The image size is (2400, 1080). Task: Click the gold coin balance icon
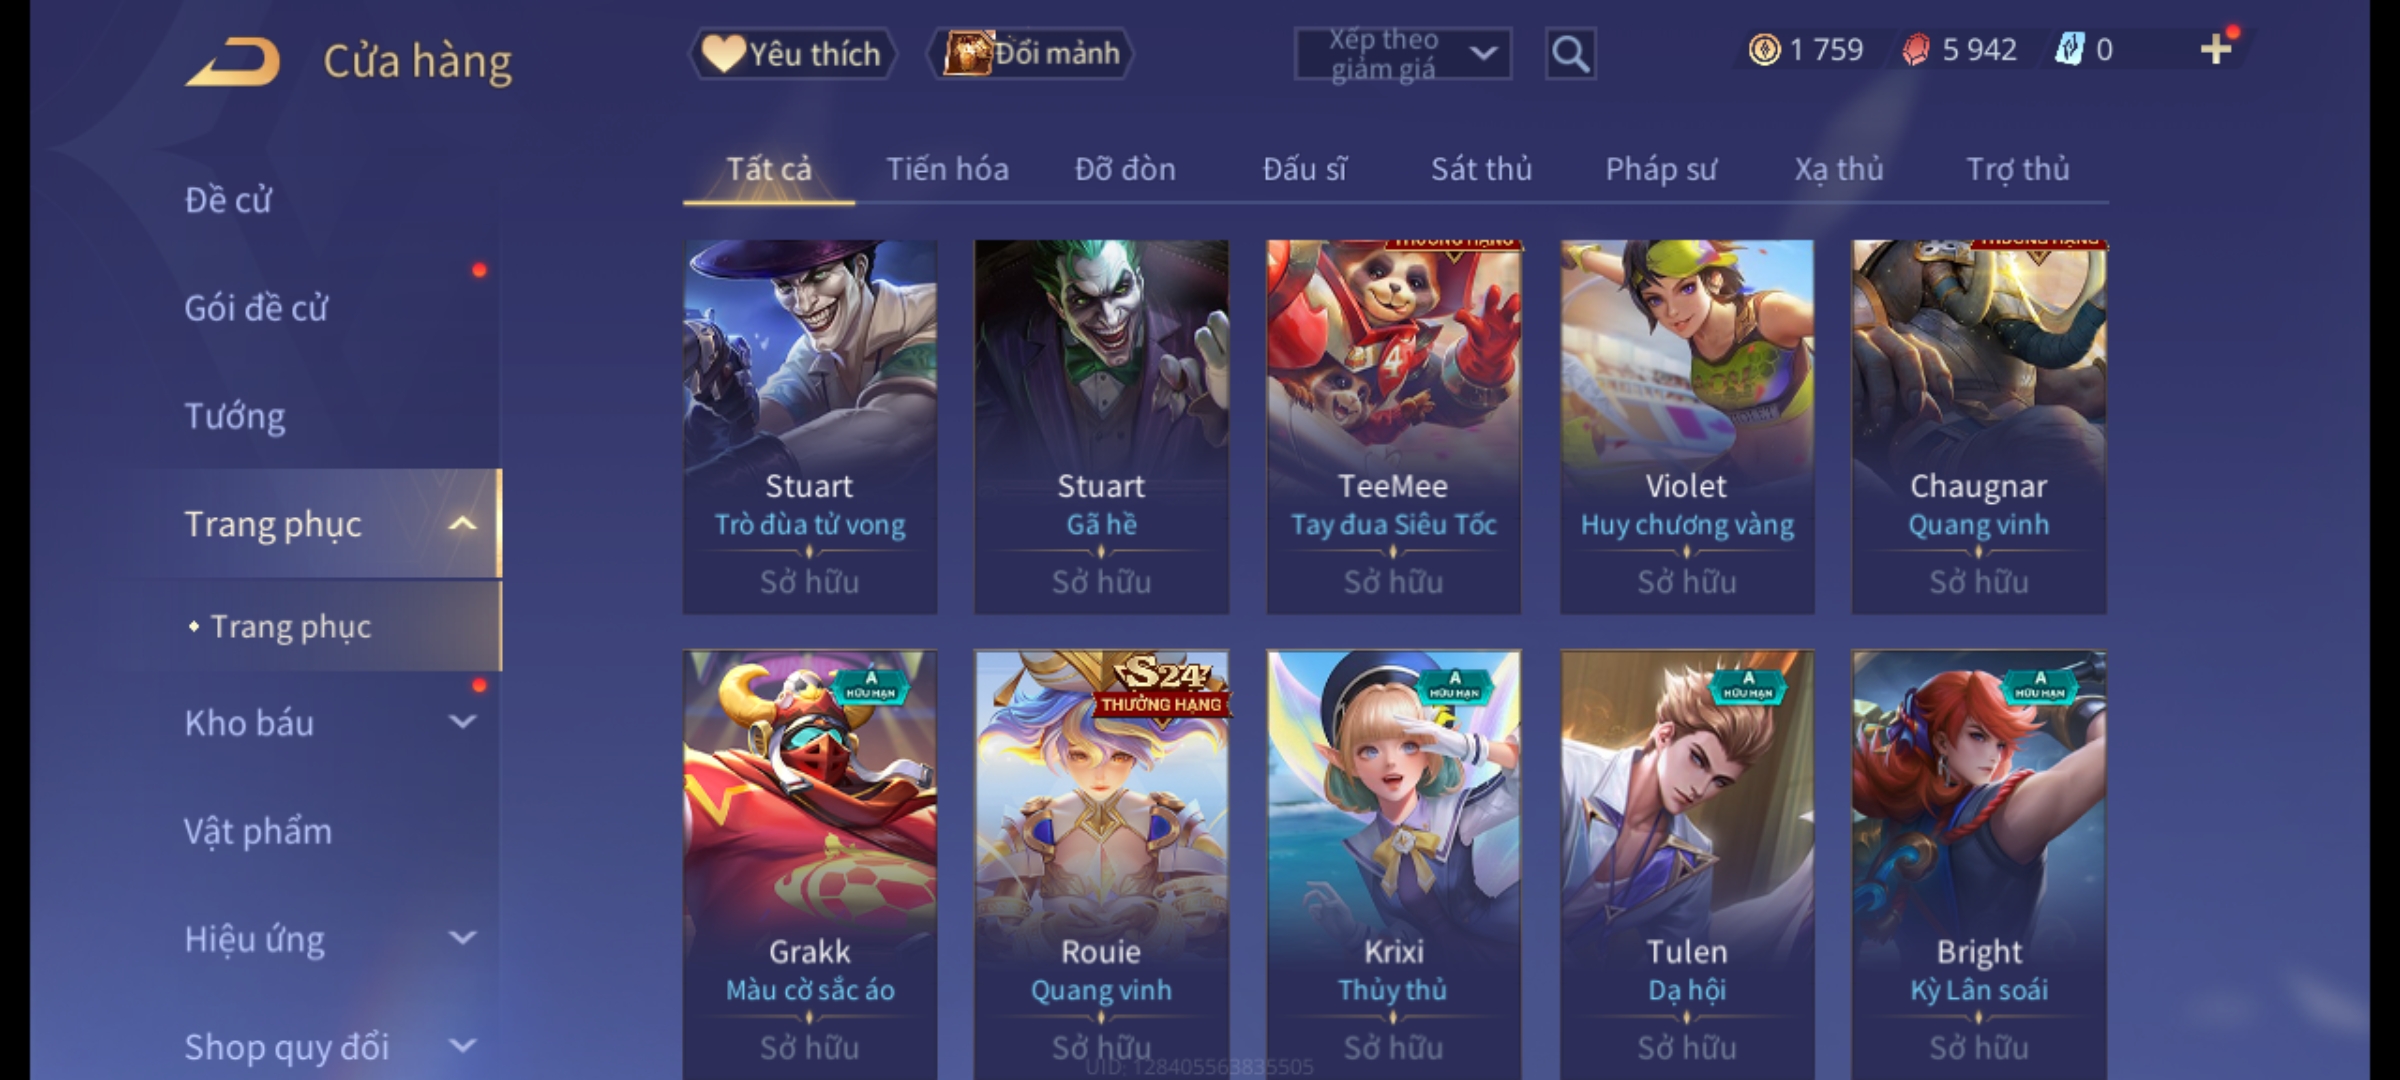(1764, 50)
